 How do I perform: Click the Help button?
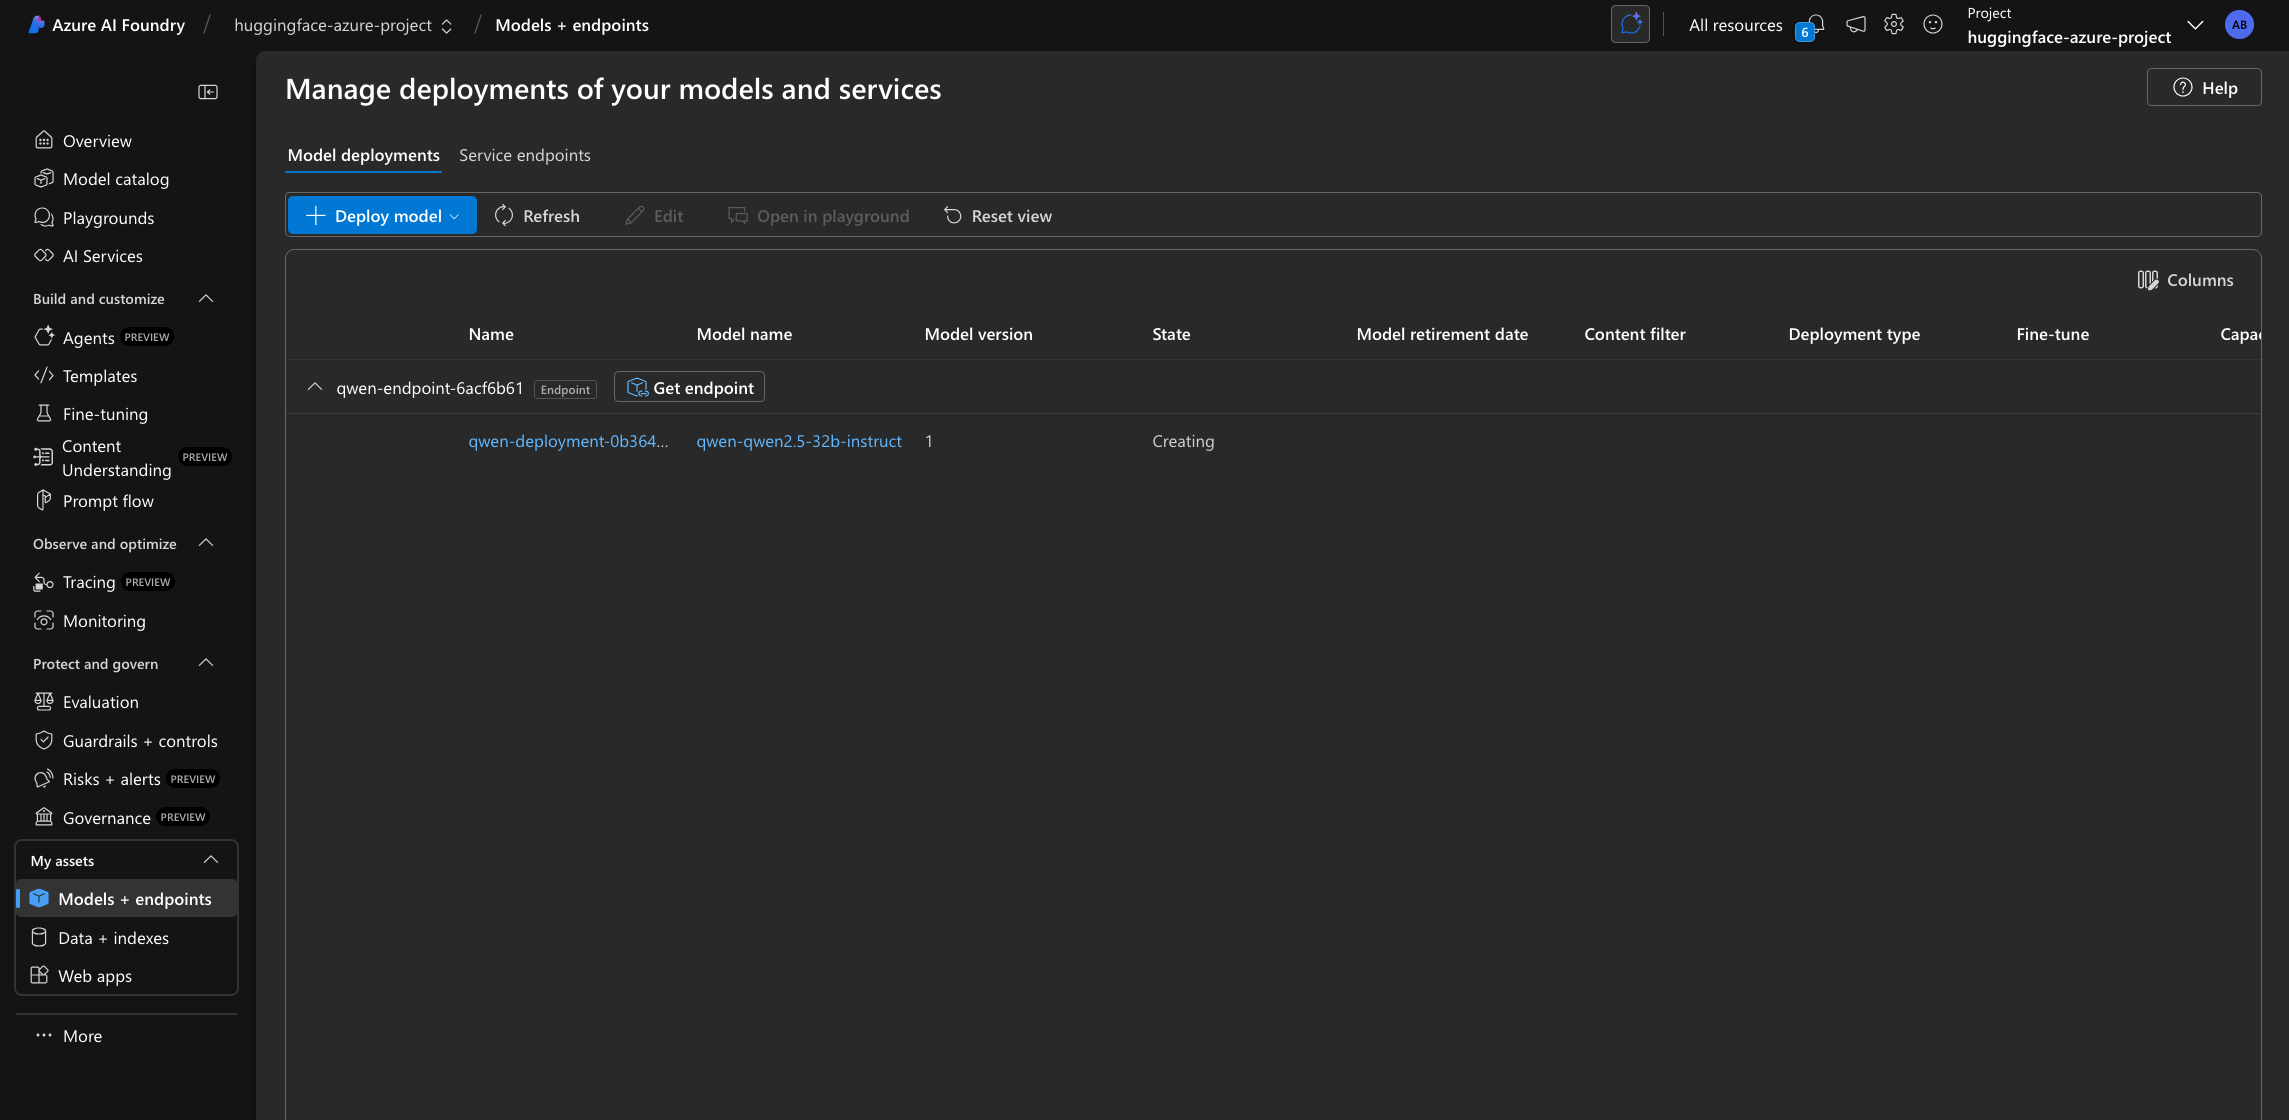point(2202,87)
